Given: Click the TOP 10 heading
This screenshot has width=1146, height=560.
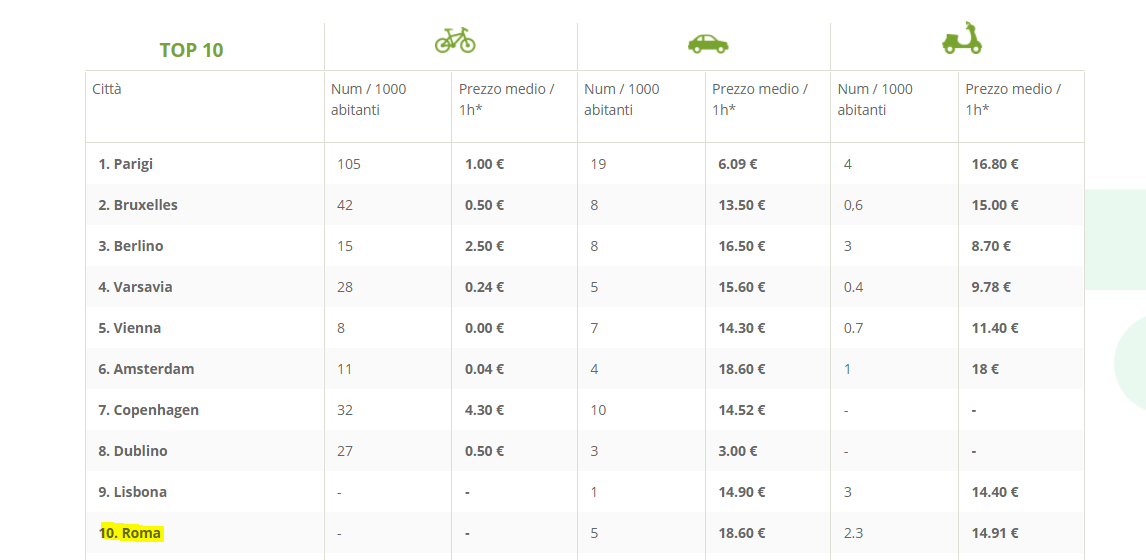Looking at the screenshot, I should 191,50.
